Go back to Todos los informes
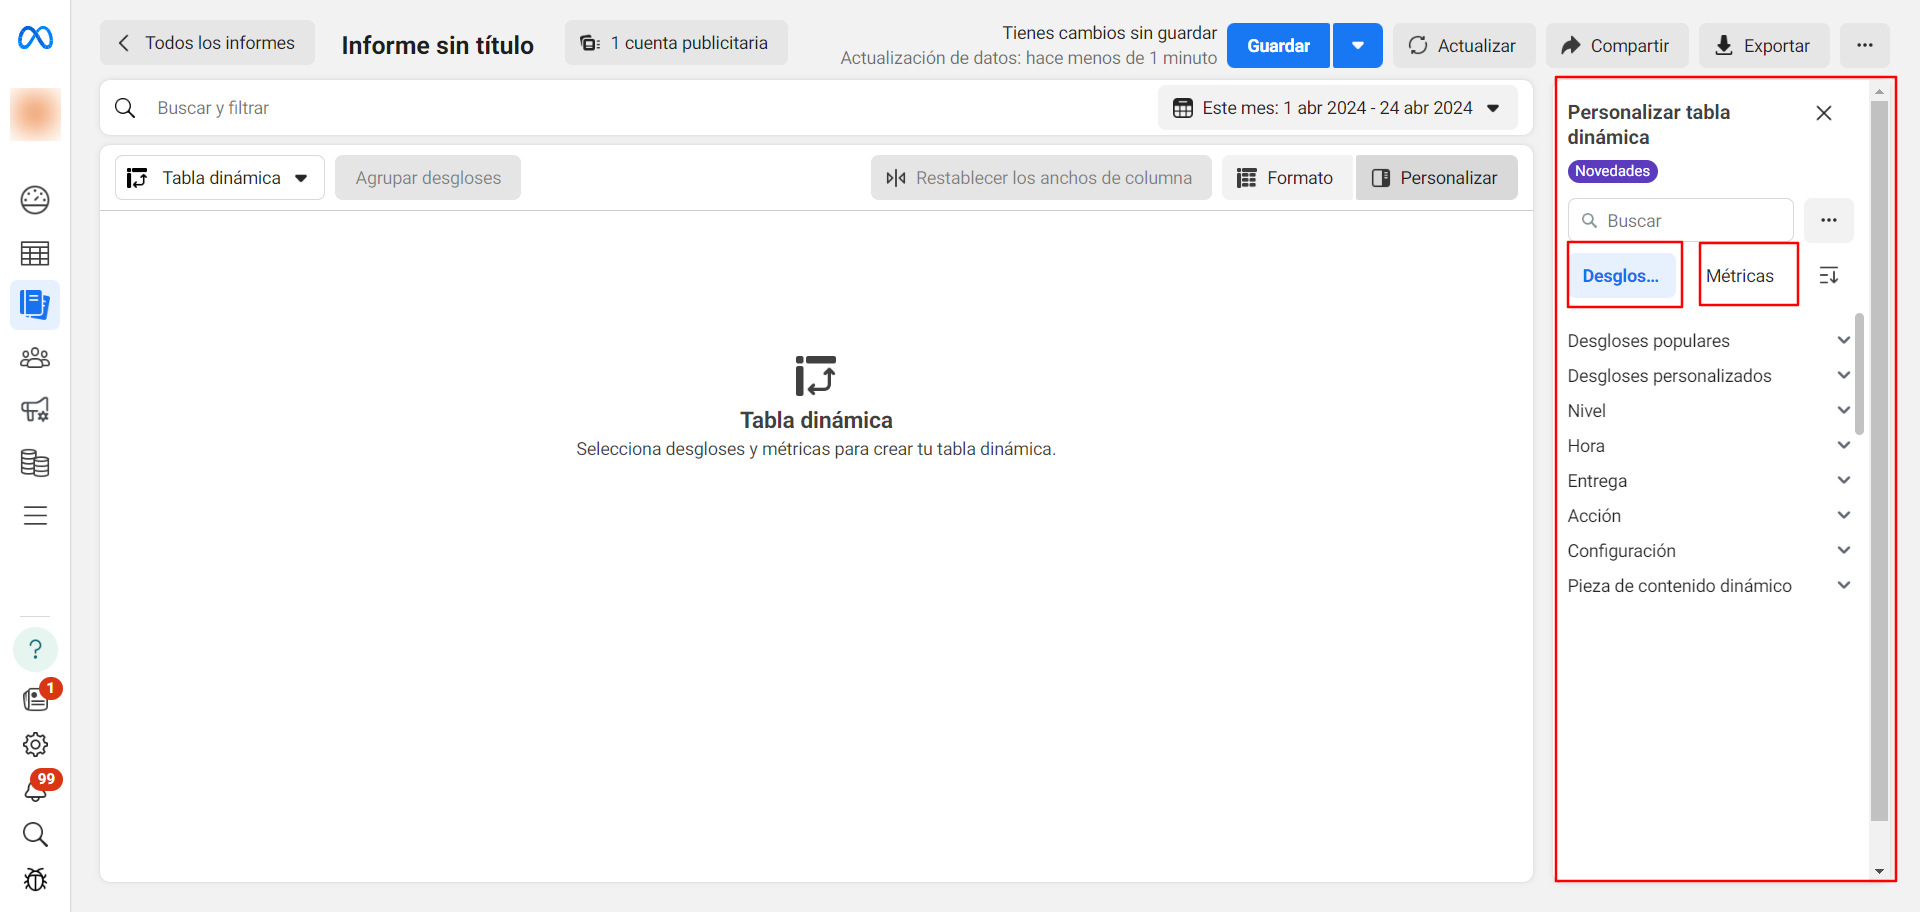 click(x=207, y=43)
